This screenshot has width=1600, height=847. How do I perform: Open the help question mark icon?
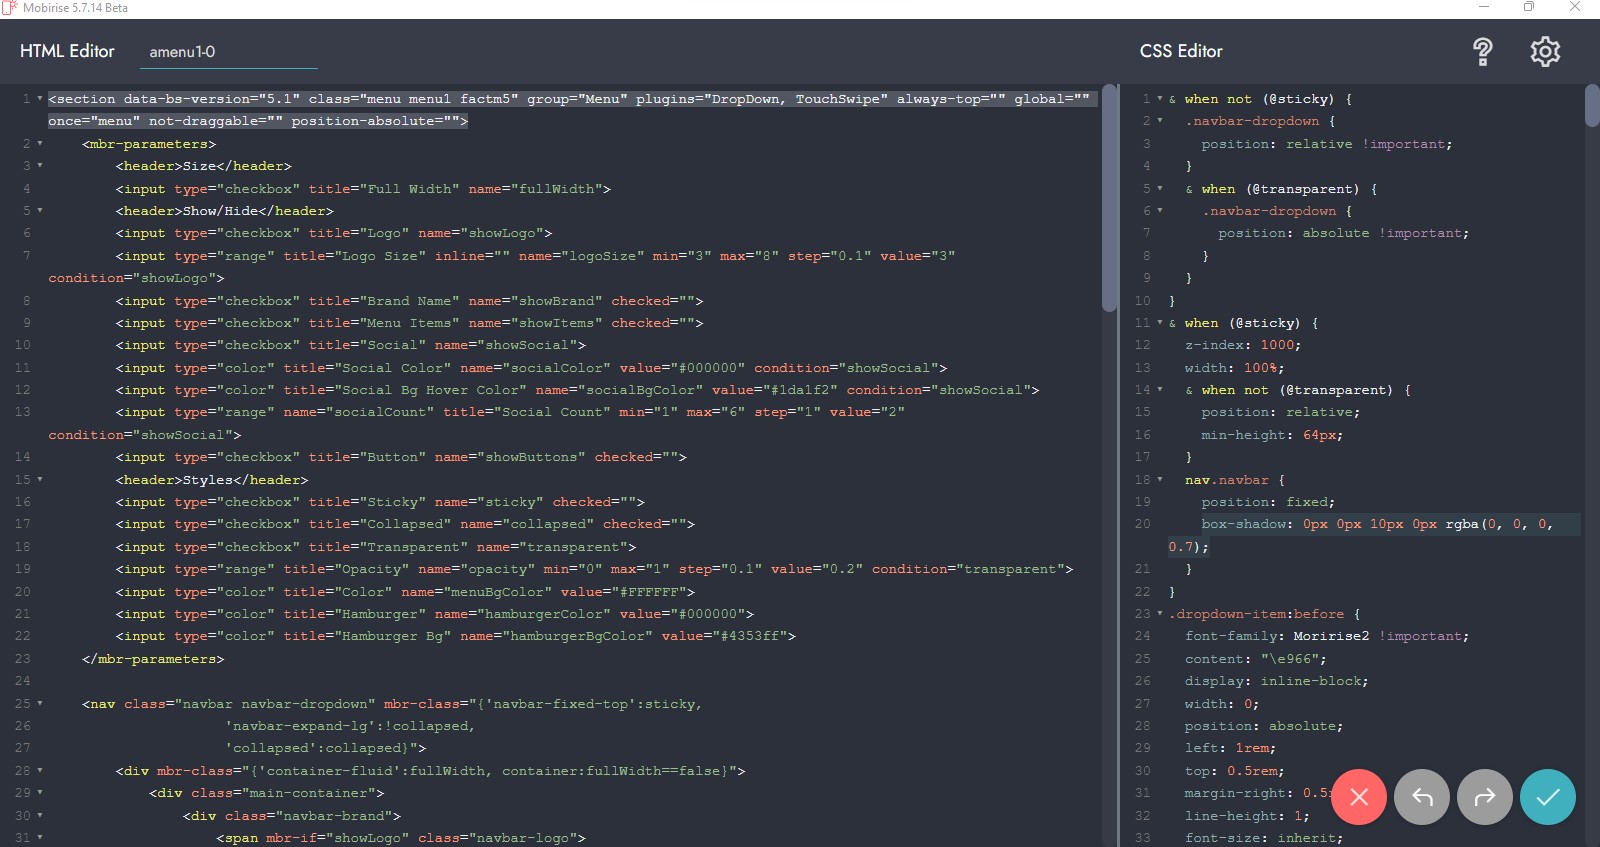(1483, 51)
